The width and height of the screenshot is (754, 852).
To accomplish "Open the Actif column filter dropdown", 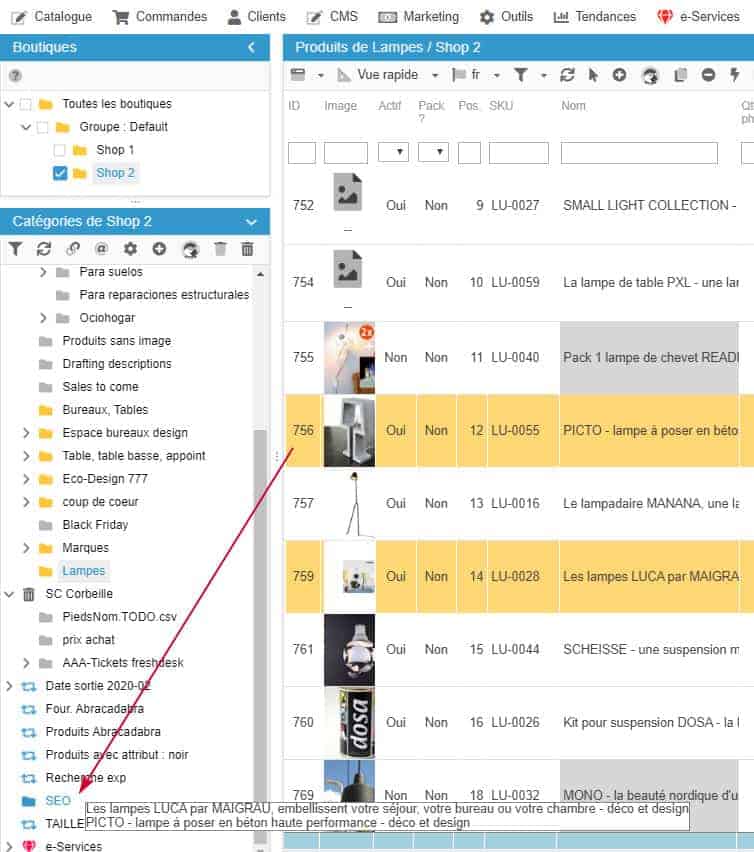I will [393, 152].
